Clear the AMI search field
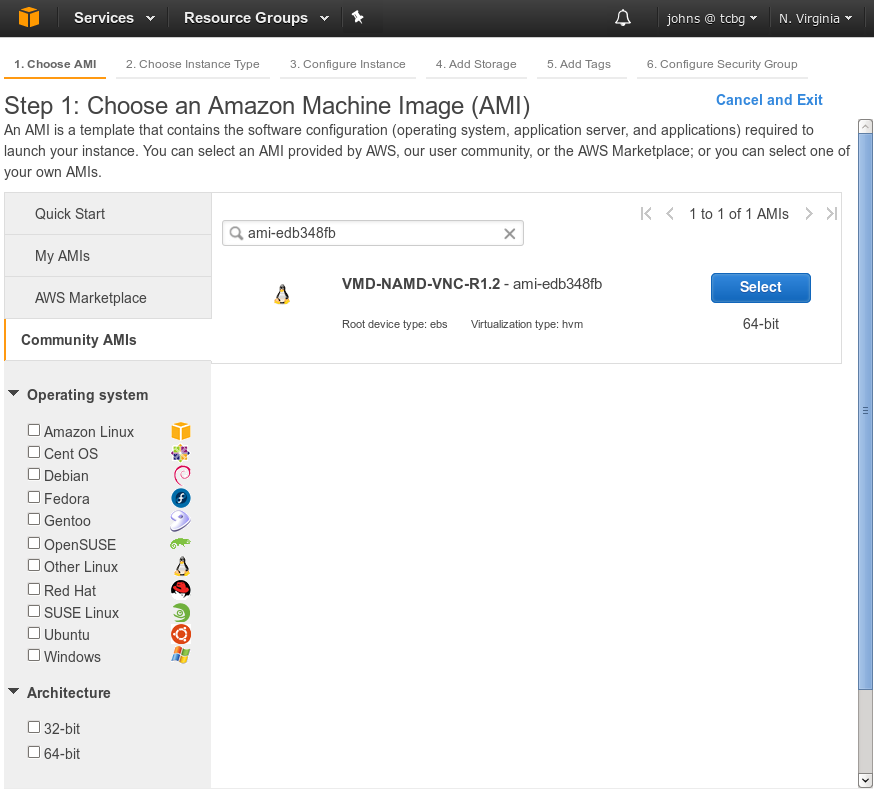874x796 pixels. click(509, 234)
